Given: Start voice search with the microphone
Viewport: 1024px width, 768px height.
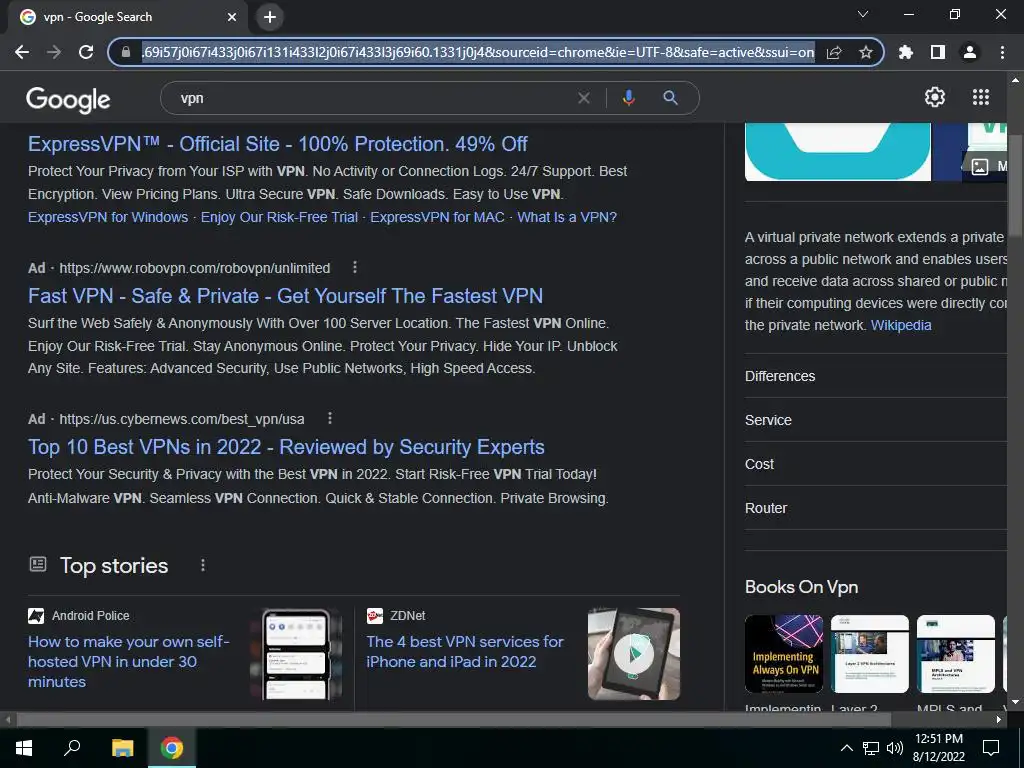Looking at the screenshot, I should coord(629,98).
